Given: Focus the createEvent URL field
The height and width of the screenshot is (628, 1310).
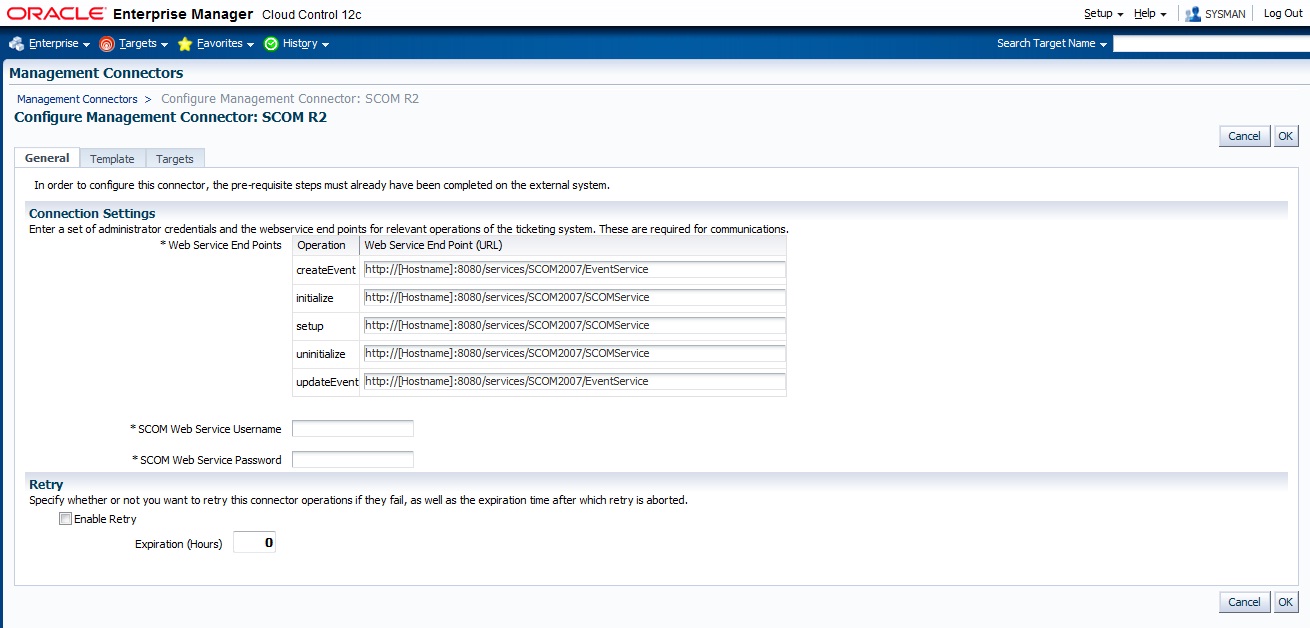Looking at the screenshot, I should coord(574,270).
